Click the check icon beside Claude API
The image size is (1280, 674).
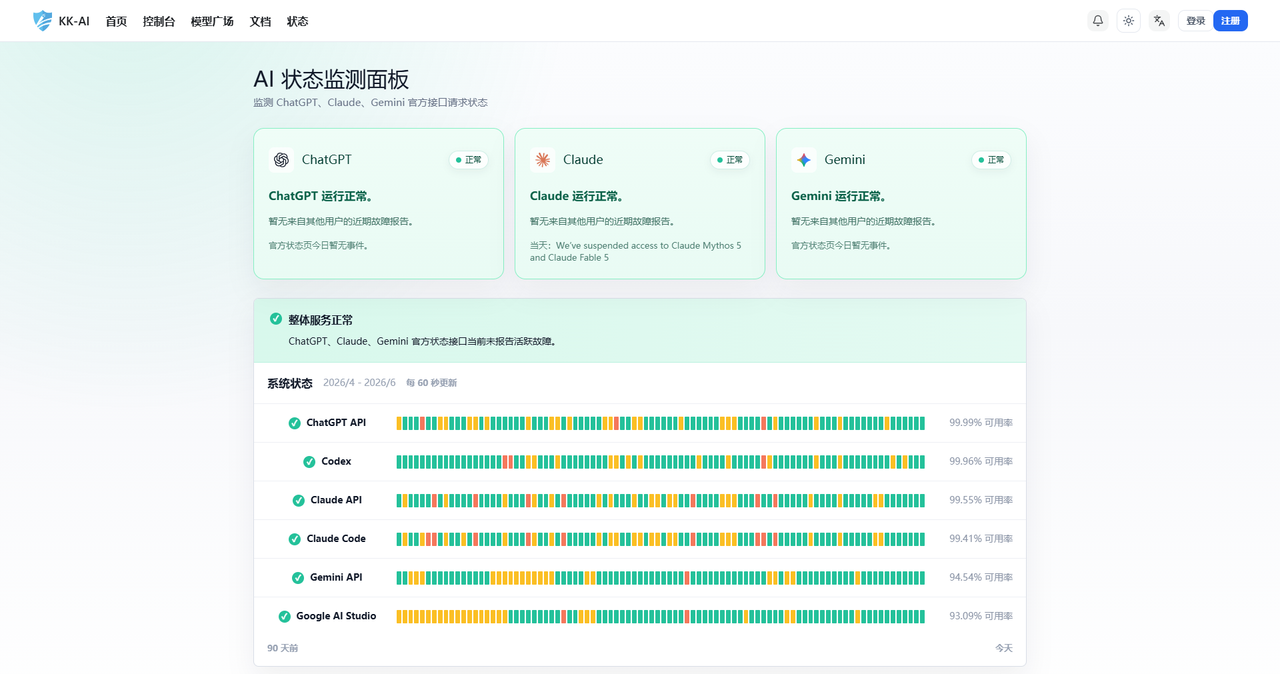click(298, 500)
